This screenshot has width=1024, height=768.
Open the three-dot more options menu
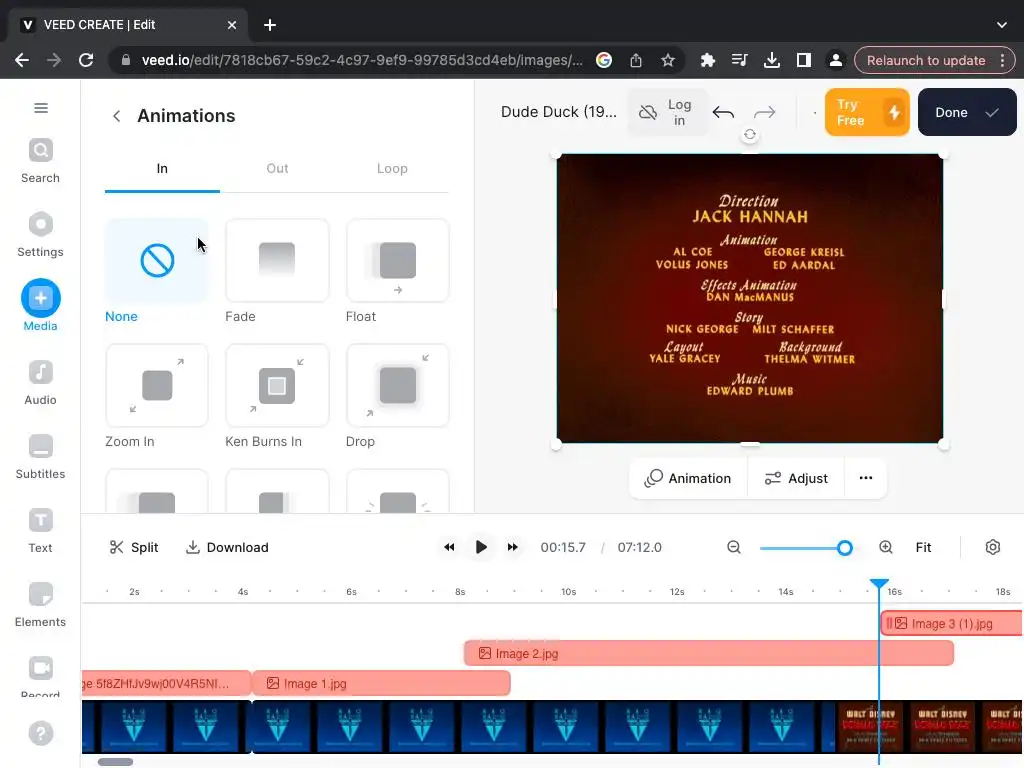(x=866, y=478)
